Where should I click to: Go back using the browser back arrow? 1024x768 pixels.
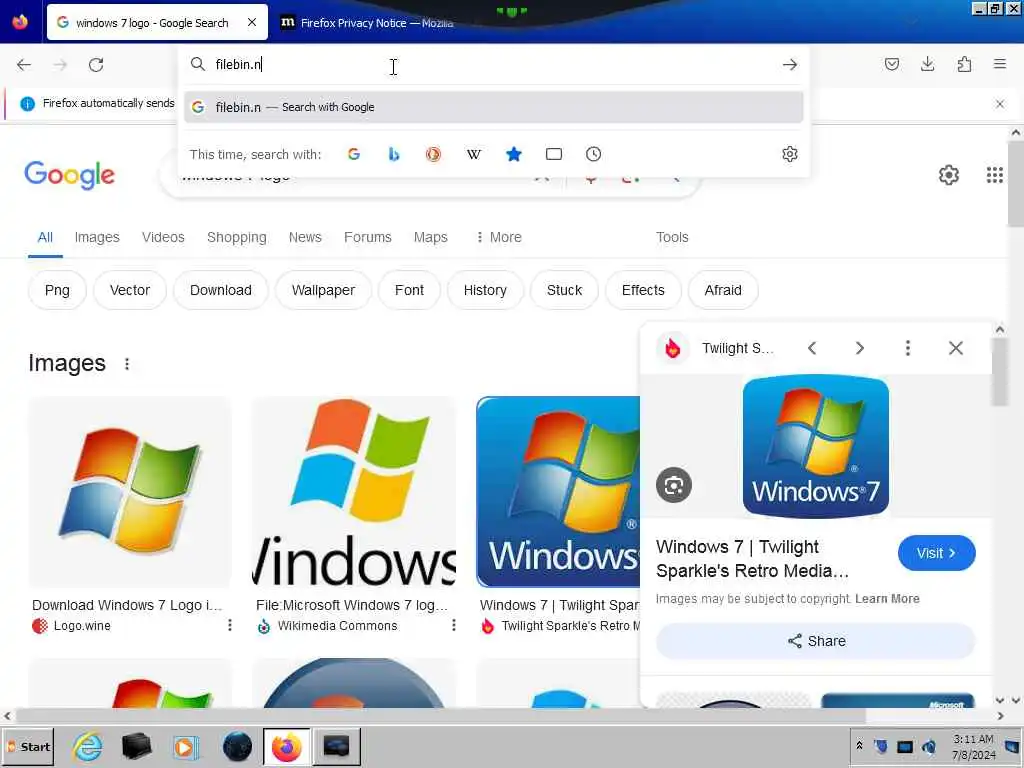click(24, 65)
